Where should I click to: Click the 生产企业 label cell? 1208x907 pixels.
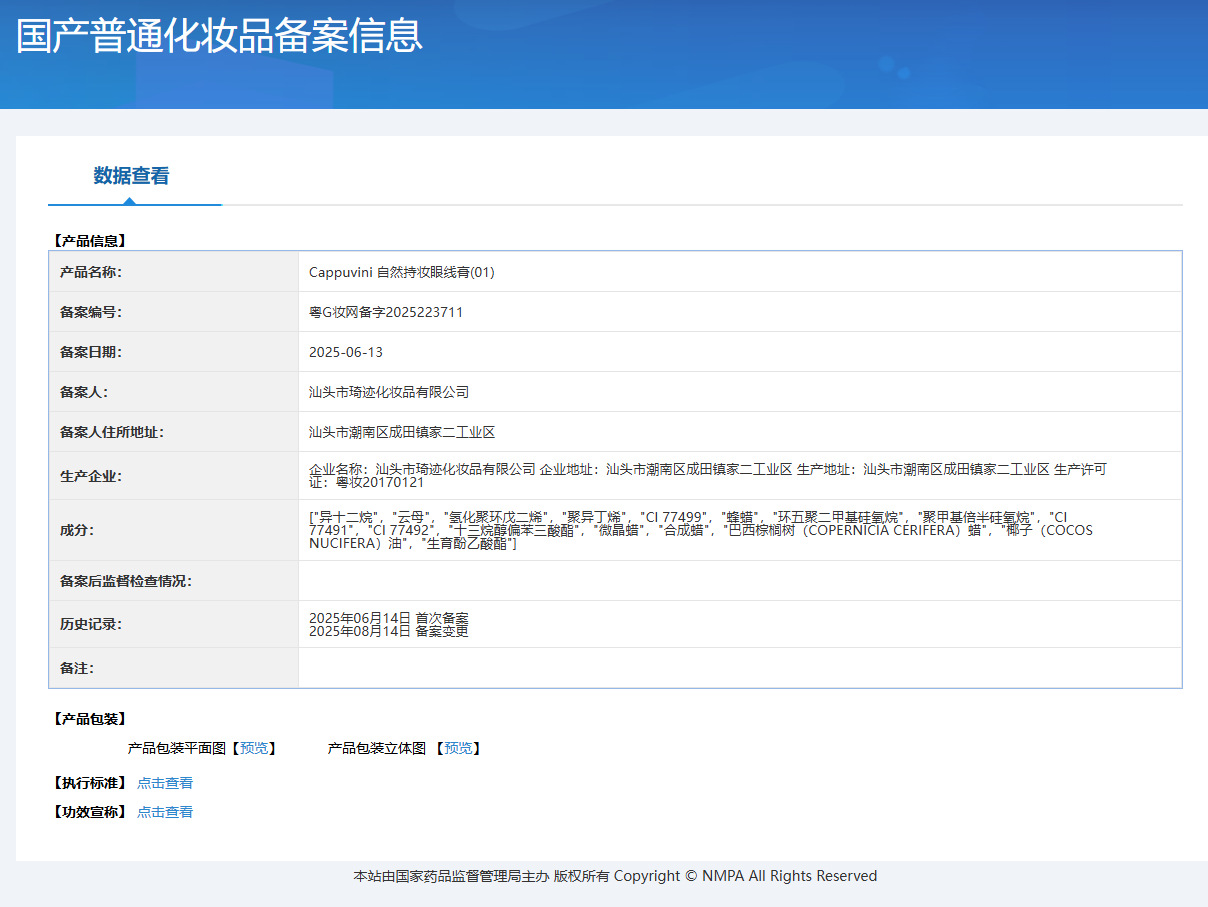point(174,476)
